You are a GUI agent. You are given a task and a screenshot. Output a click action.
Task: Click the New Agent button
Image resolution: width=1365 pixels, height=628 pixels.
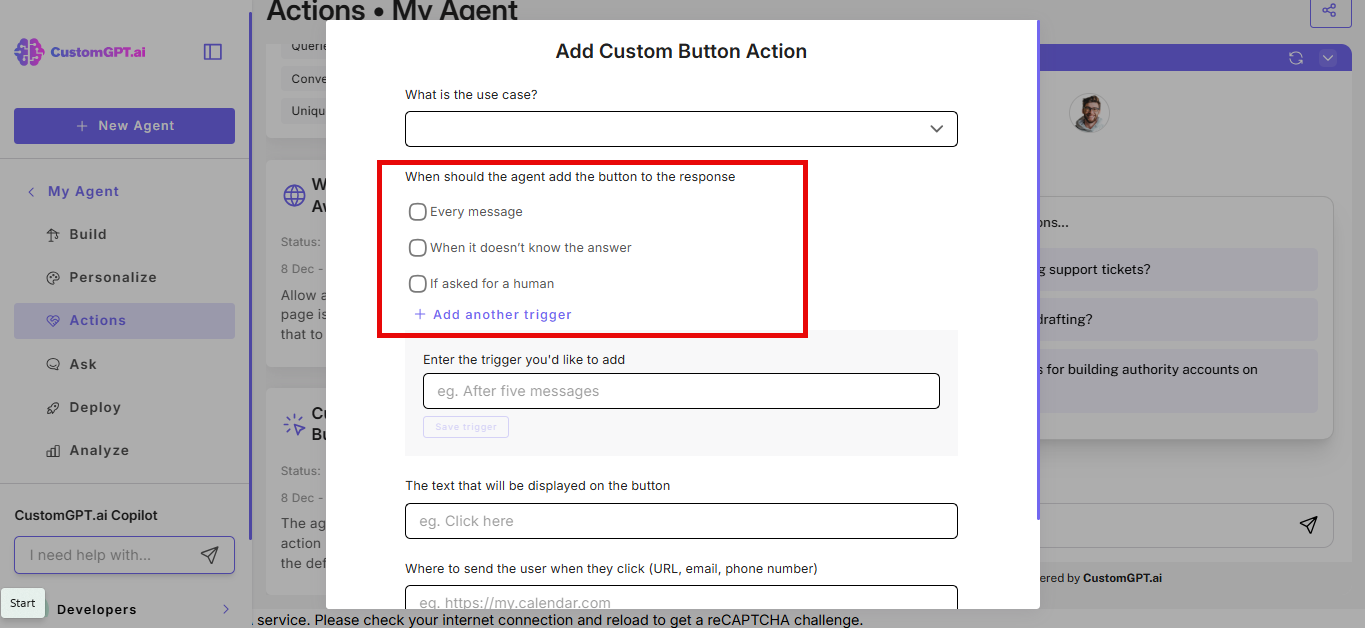(x=124, y=125)
